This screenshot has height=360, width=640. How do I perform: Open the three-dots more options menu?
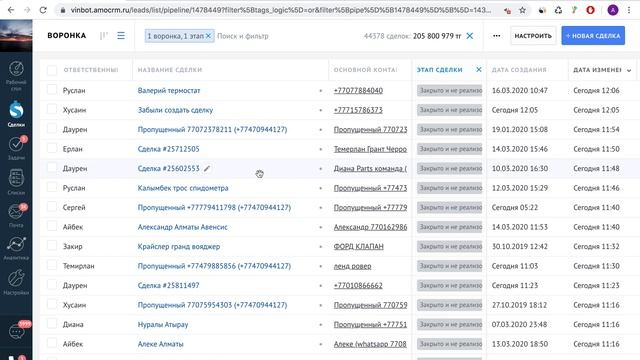tap(496, 36)
